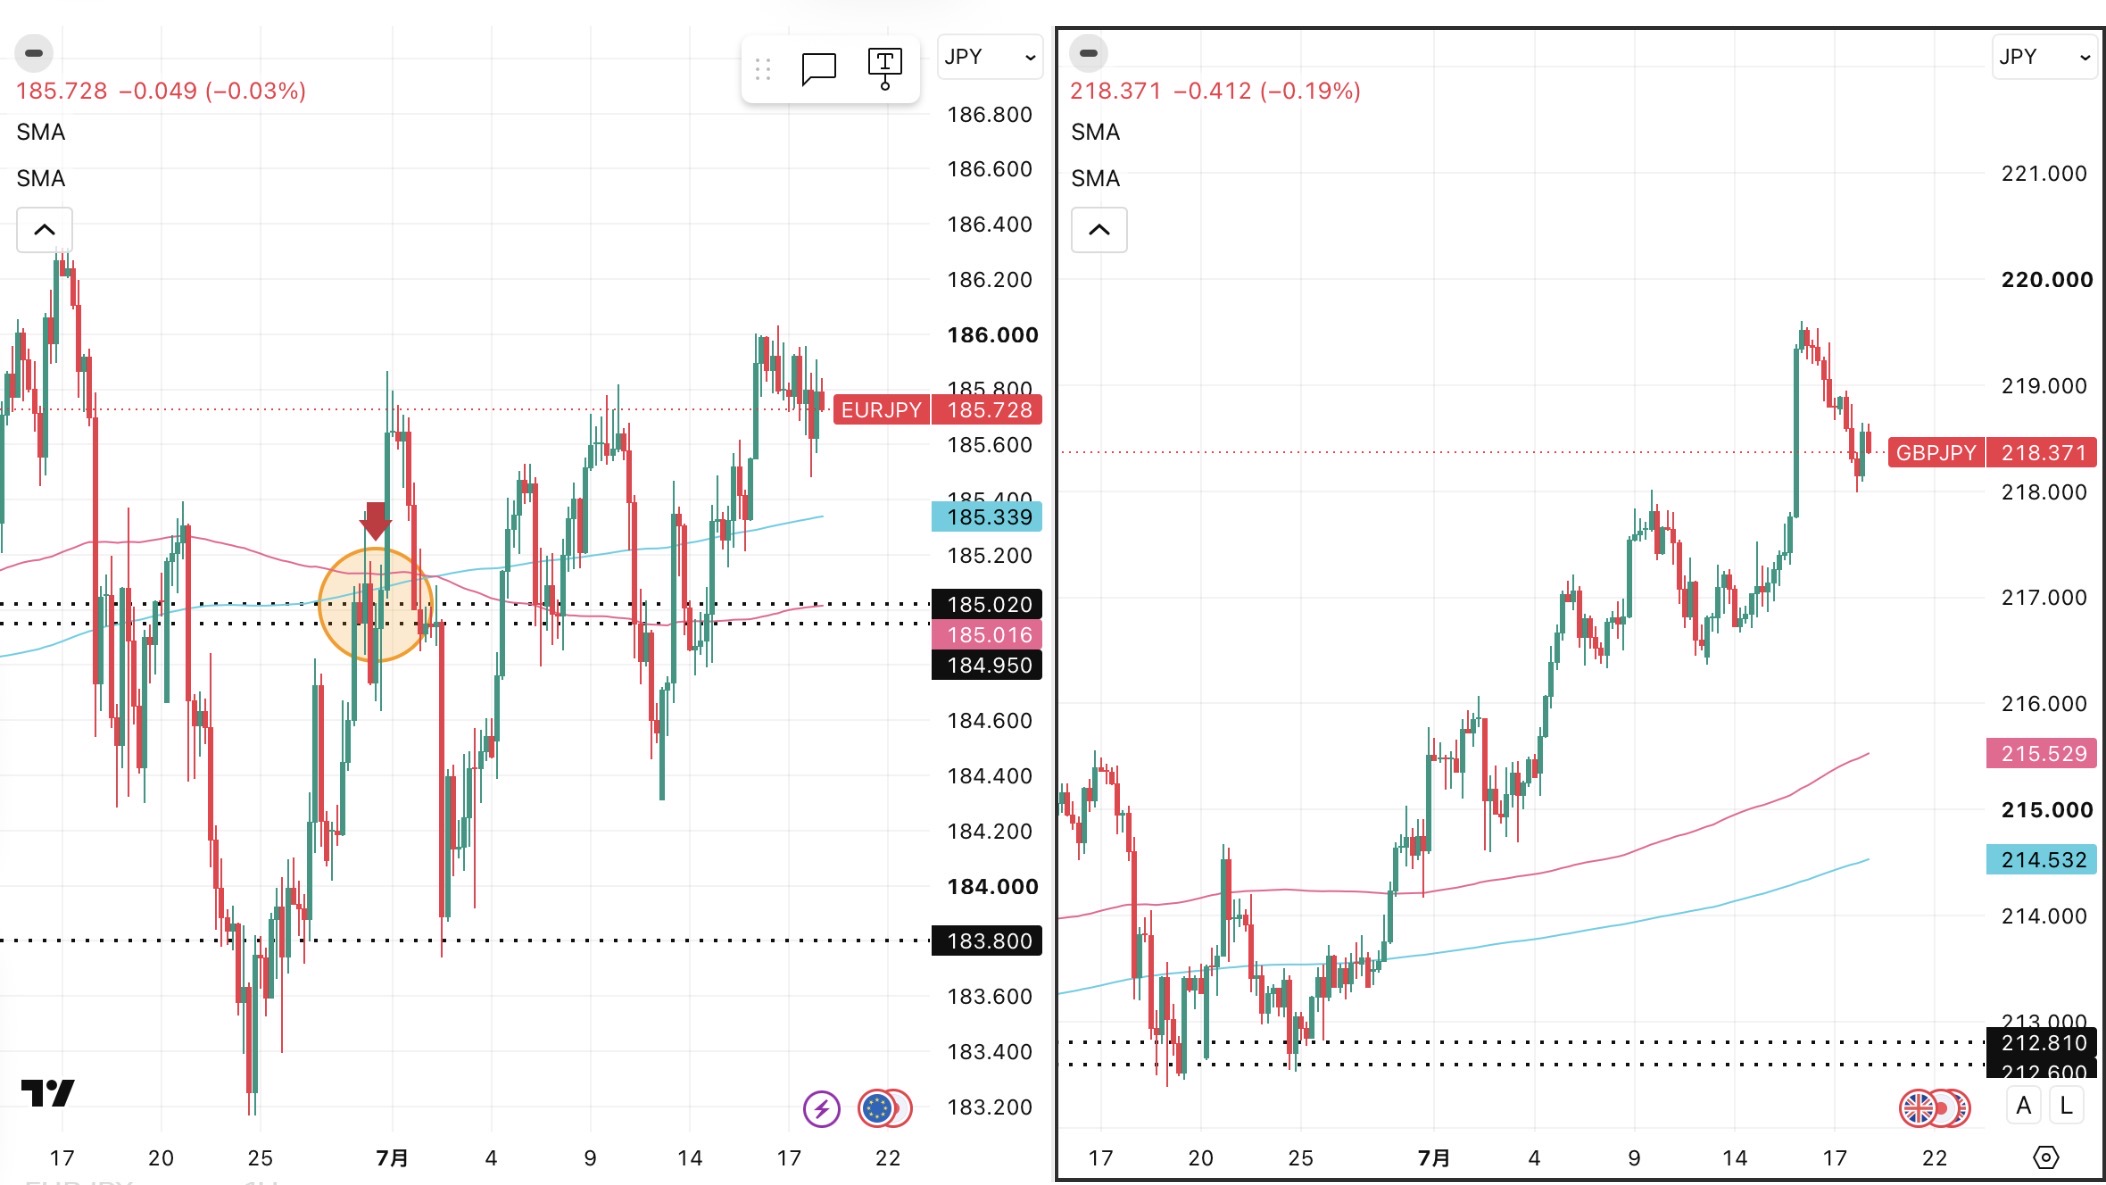The width and height of the screenshot is (2106, 1185).
Task: Open the GBPJPY currency JPY dropdown
Action: 2045,57
